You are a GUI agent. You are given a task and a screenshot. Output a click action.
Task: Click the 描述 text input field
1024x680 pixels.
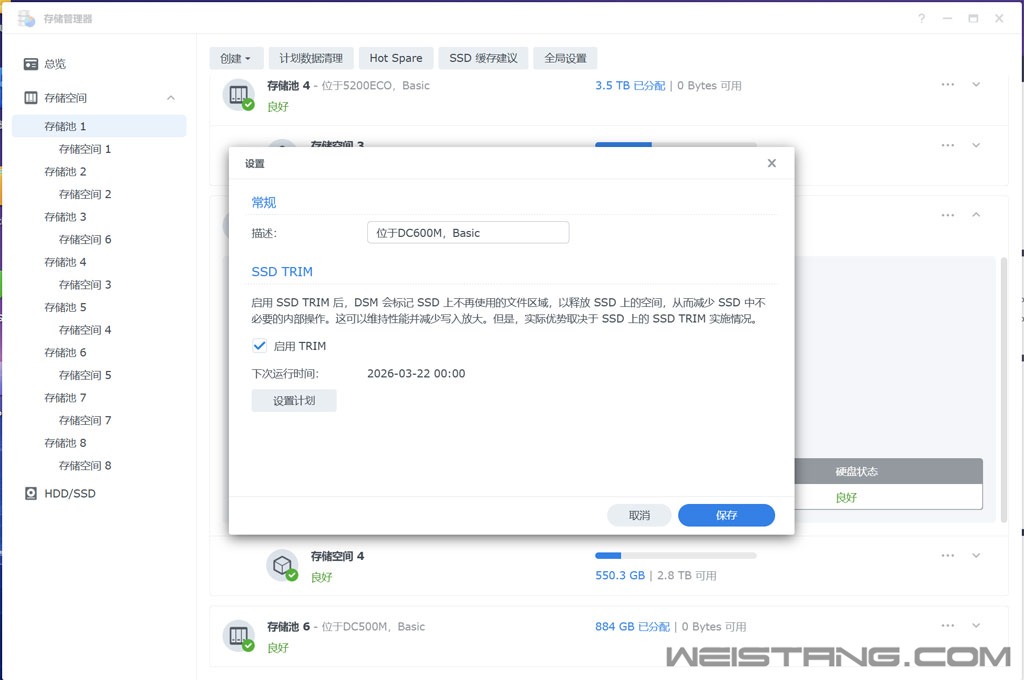(x=468, y=233)
